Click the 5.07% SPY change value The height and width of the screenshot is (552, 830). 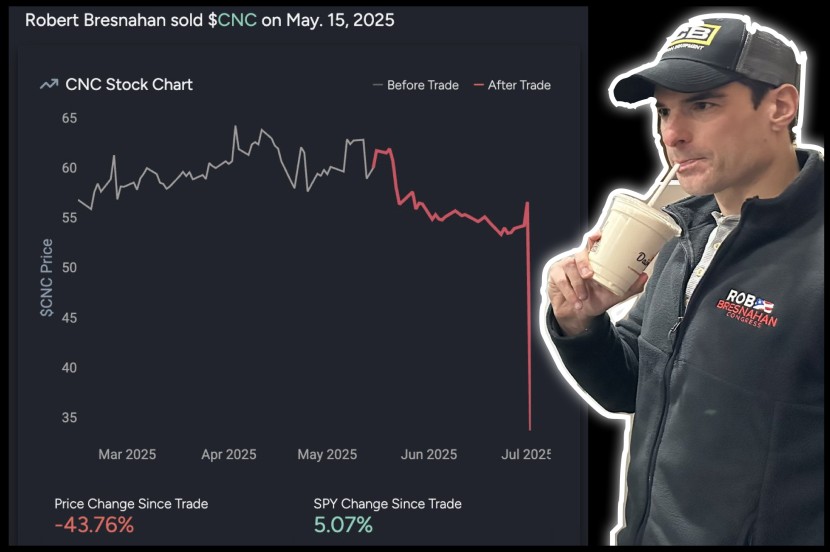(343, 525)
